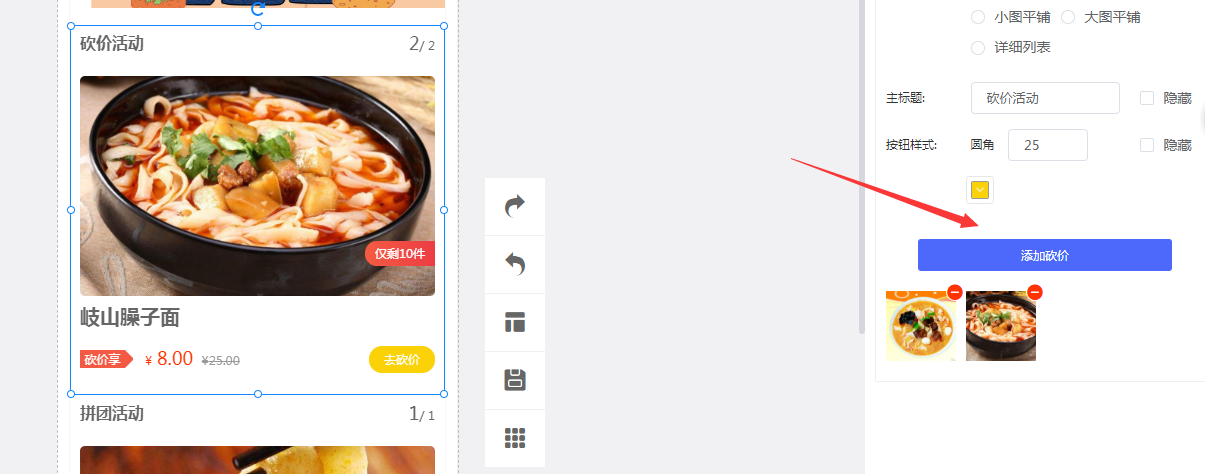Screen dimensions: 1205x474
Task: Click the save floppy disk icon
Action: [515, 380]
